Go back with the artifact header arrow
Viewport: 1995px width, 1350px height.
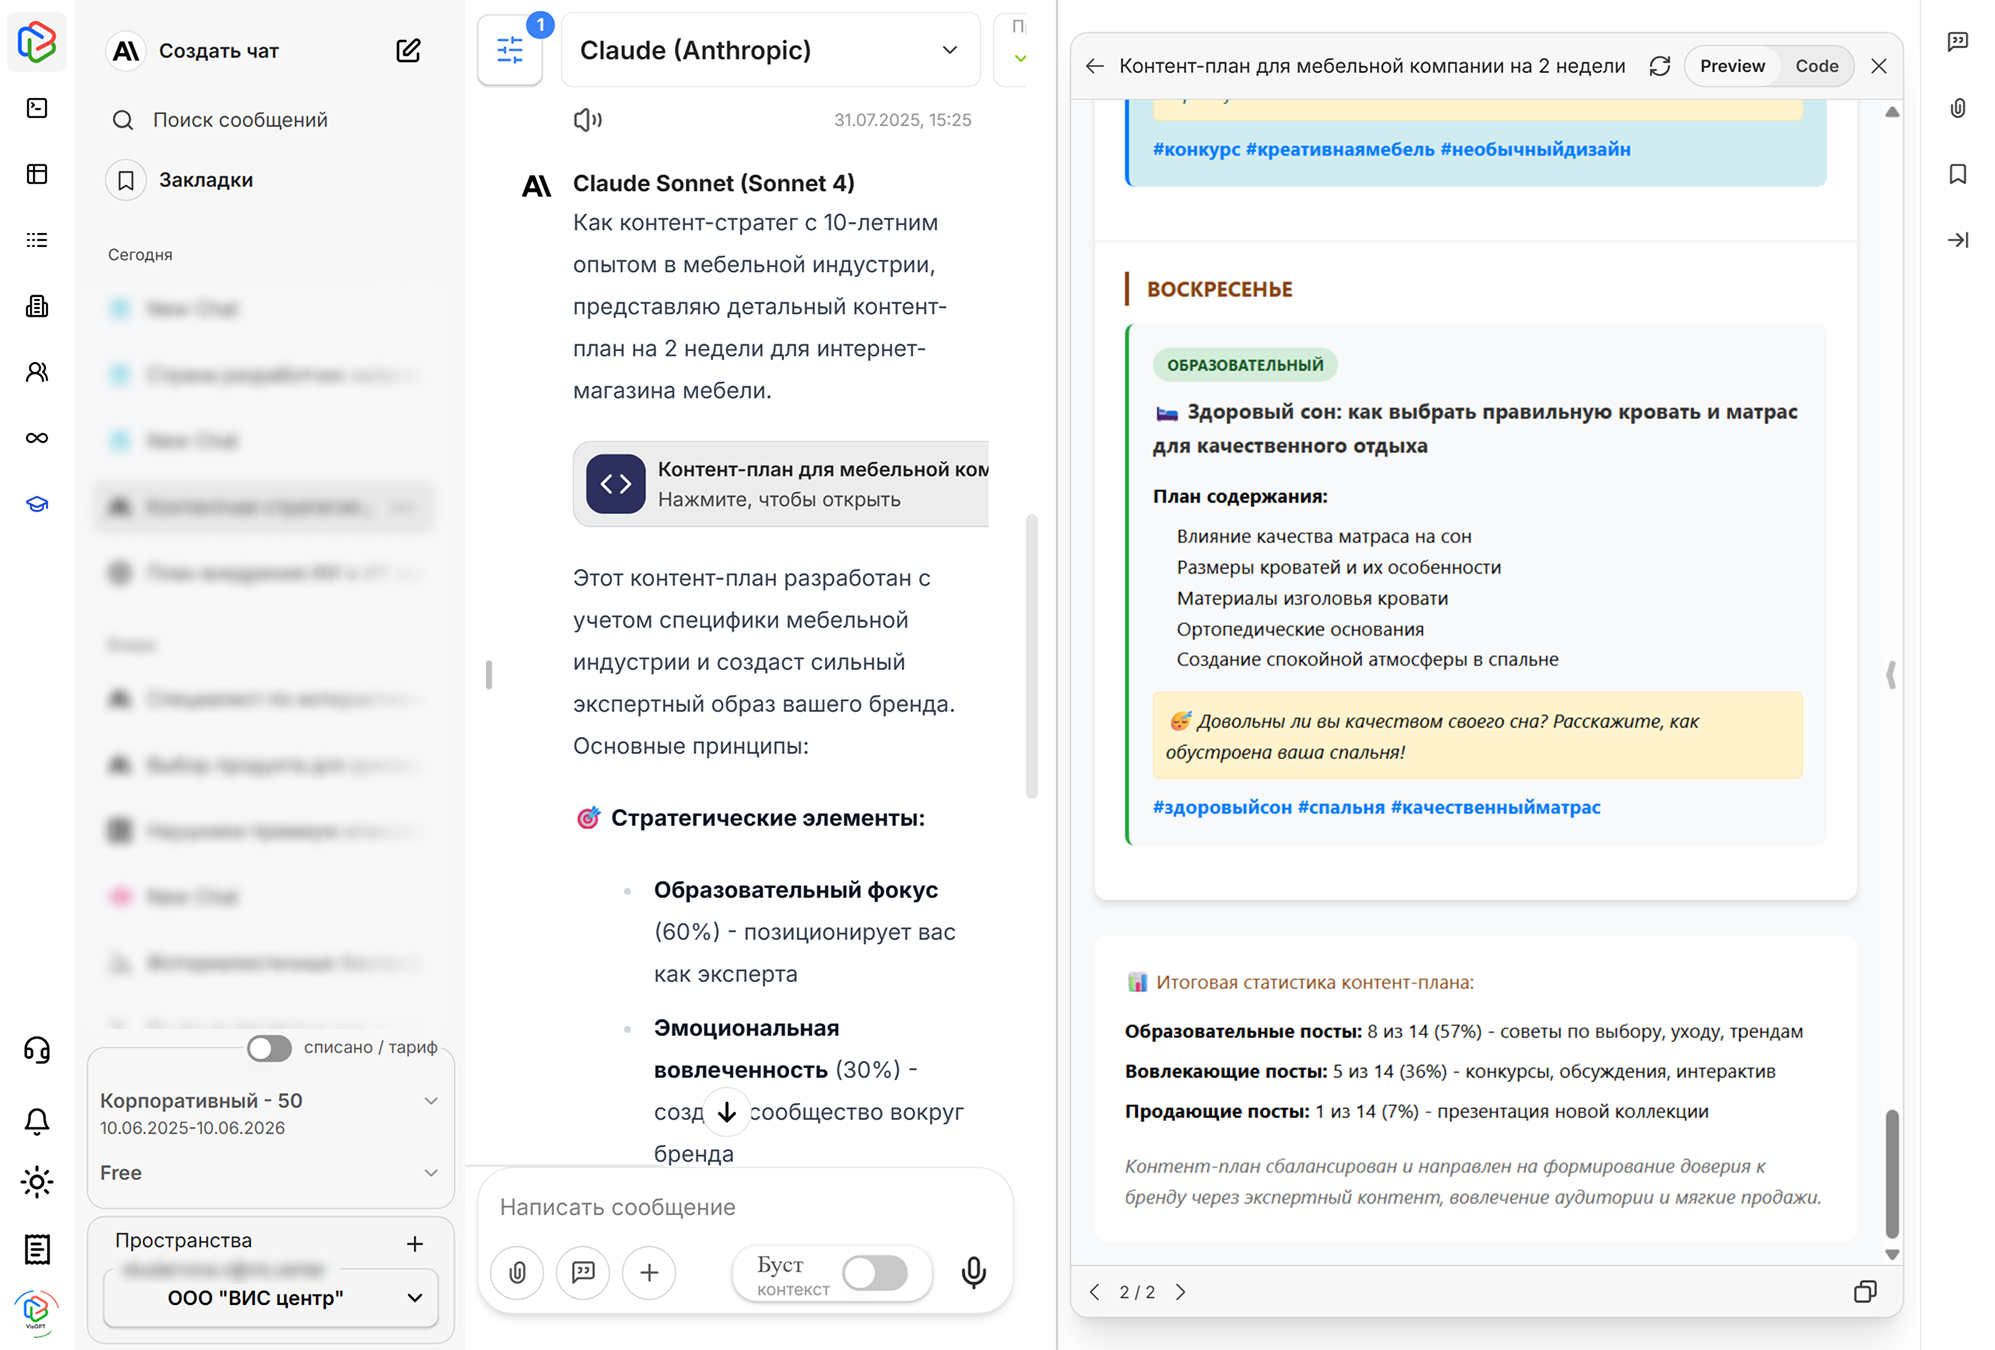pos(1095,66)
